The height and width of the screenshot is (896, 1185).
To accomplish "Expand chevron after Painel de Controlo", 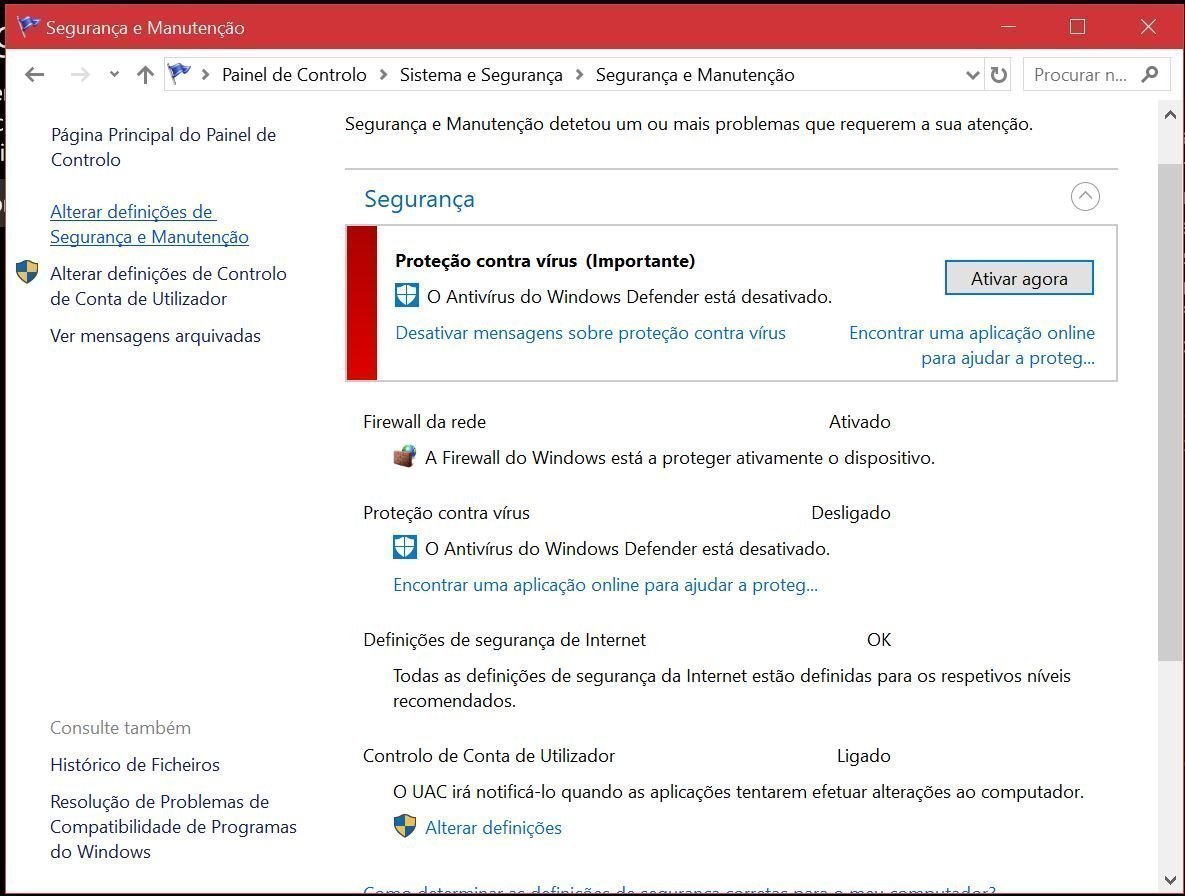I will (383, 75).
